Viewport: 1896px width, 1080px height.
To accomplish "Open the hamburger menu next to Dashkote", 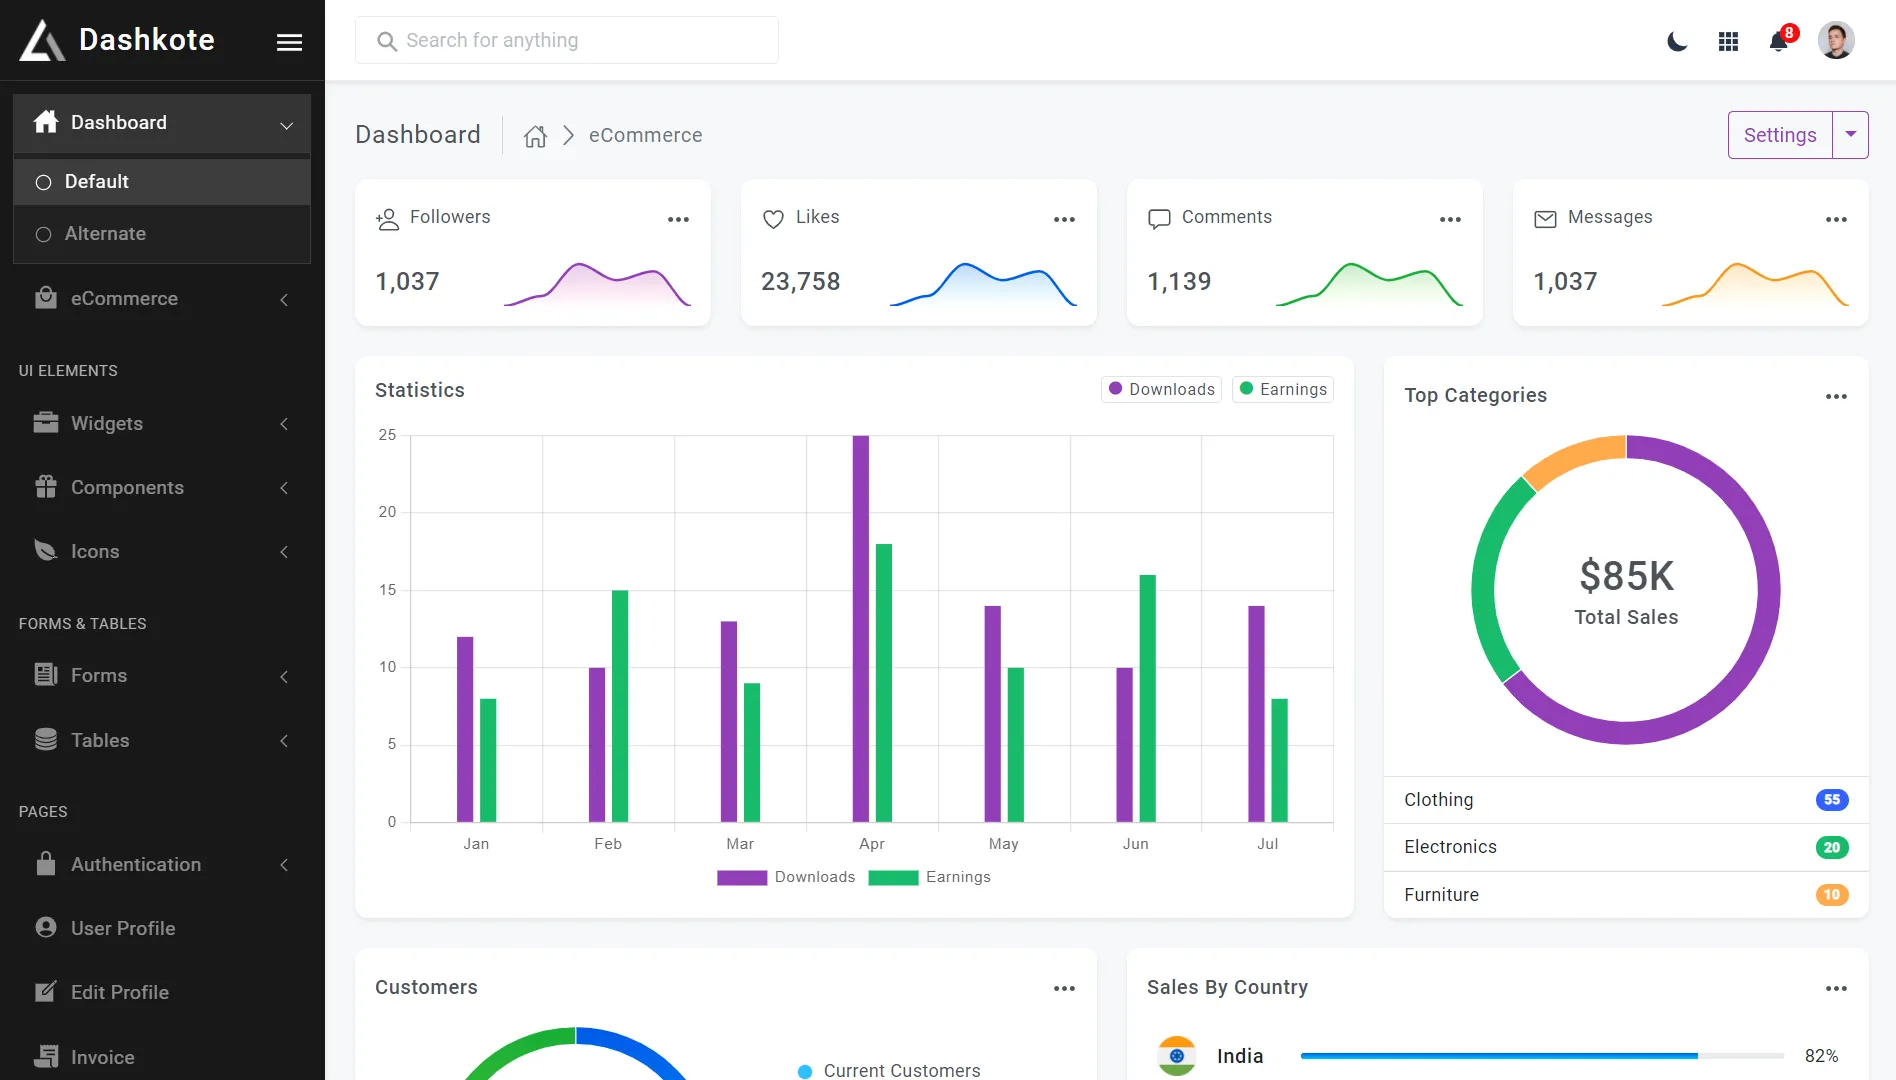I will click(289, 42).
